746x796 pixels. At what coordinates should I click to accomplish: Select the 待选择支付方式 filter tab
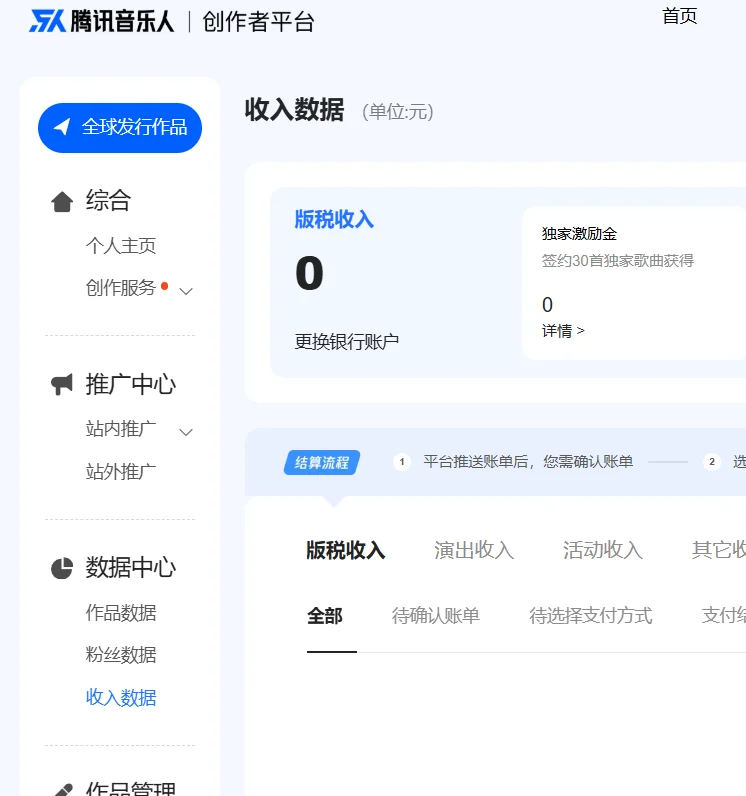coord(591,616)
